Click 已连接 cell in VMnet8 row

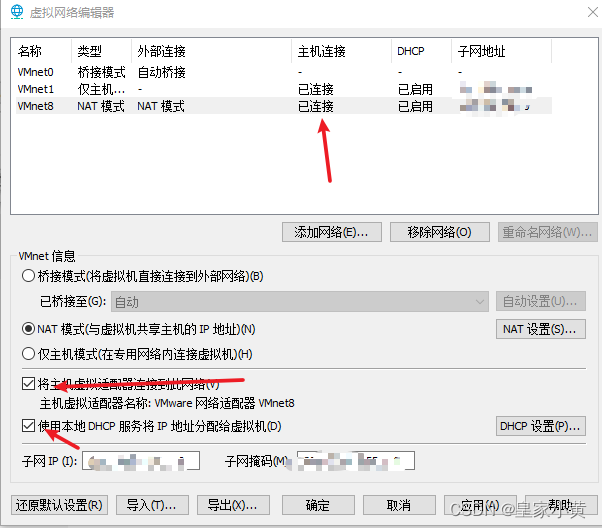(x=316, y=106)
